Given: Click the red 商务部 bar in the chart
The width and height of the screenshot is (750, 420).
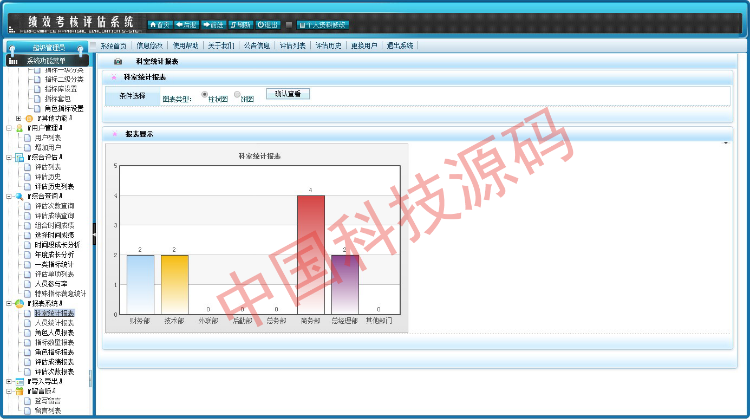Looking at the screenshot, I should point(311,254).
